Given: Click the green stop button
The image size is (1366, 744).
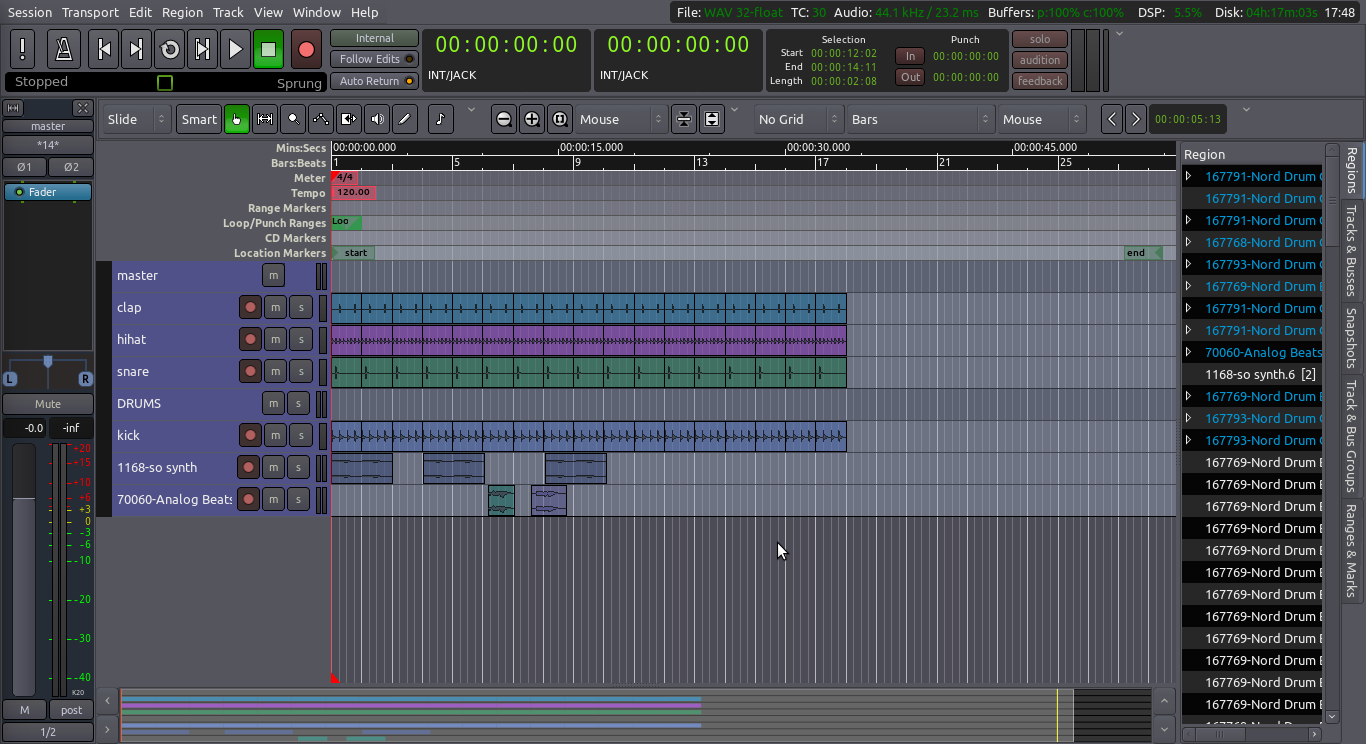Looking at the screenshot, I should click(268, 49).
